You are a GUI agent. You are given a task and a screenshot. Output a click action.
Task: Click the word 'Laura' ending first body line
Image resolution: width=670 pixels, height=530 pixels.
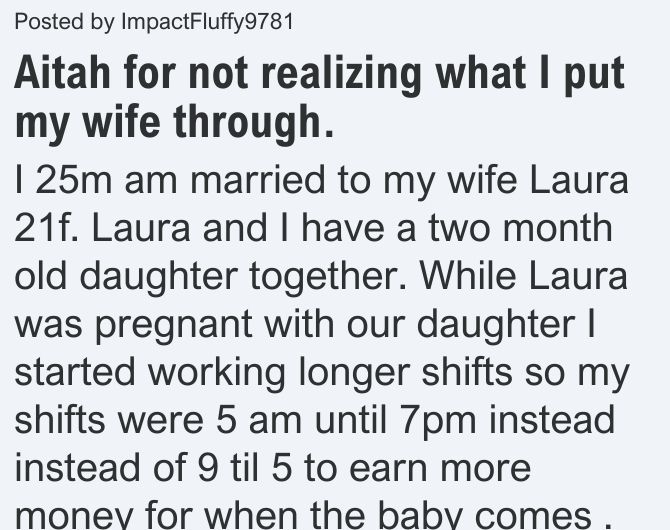(579, 180)
